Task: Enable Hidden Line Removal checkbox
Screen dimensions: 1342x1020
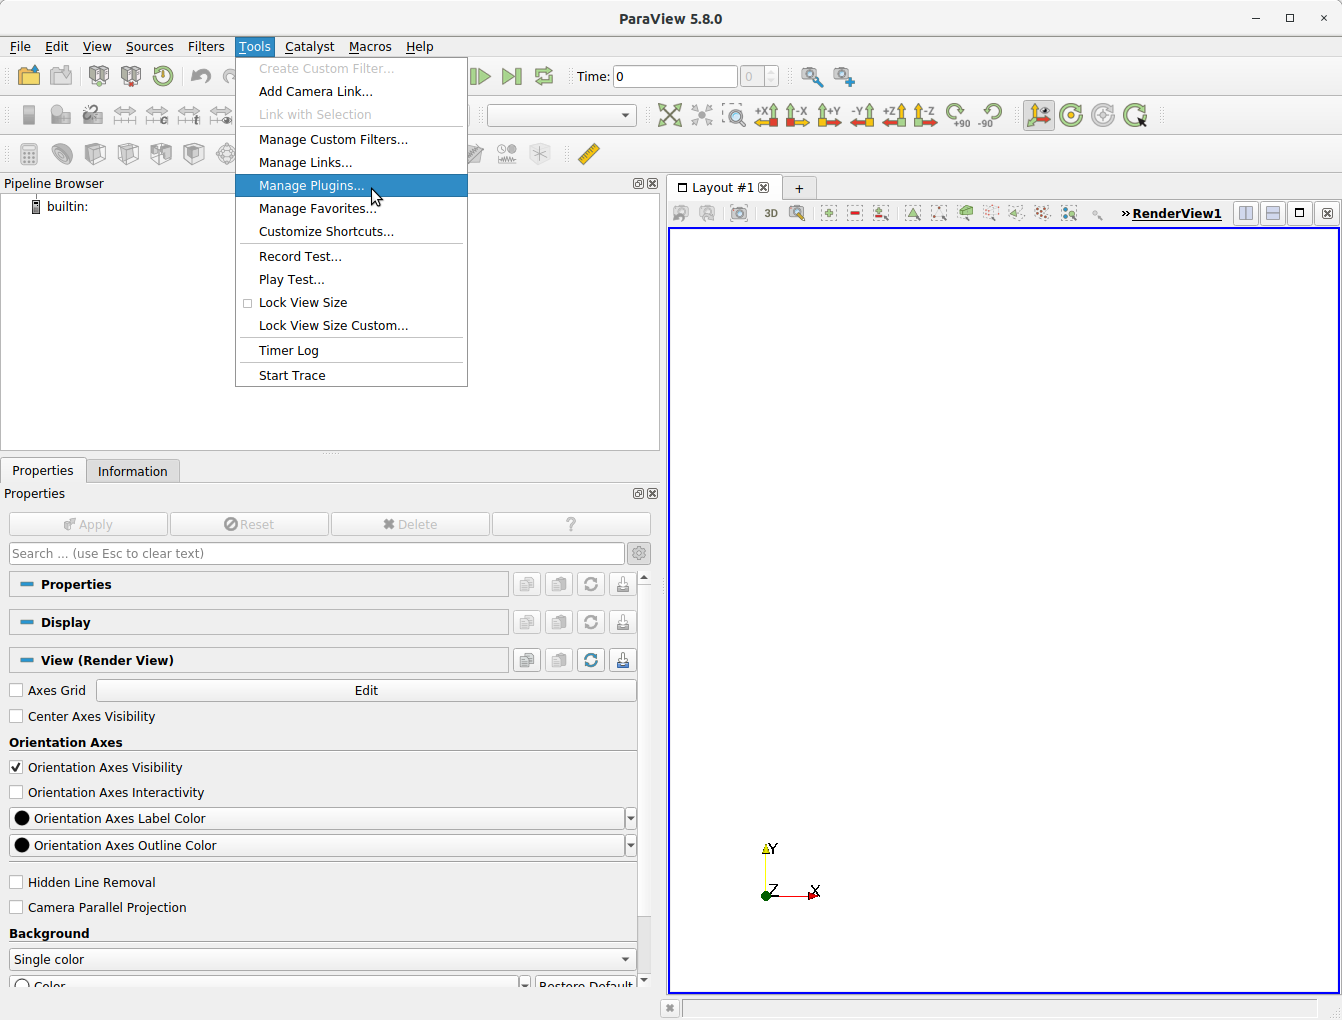Action: point(16,882)
